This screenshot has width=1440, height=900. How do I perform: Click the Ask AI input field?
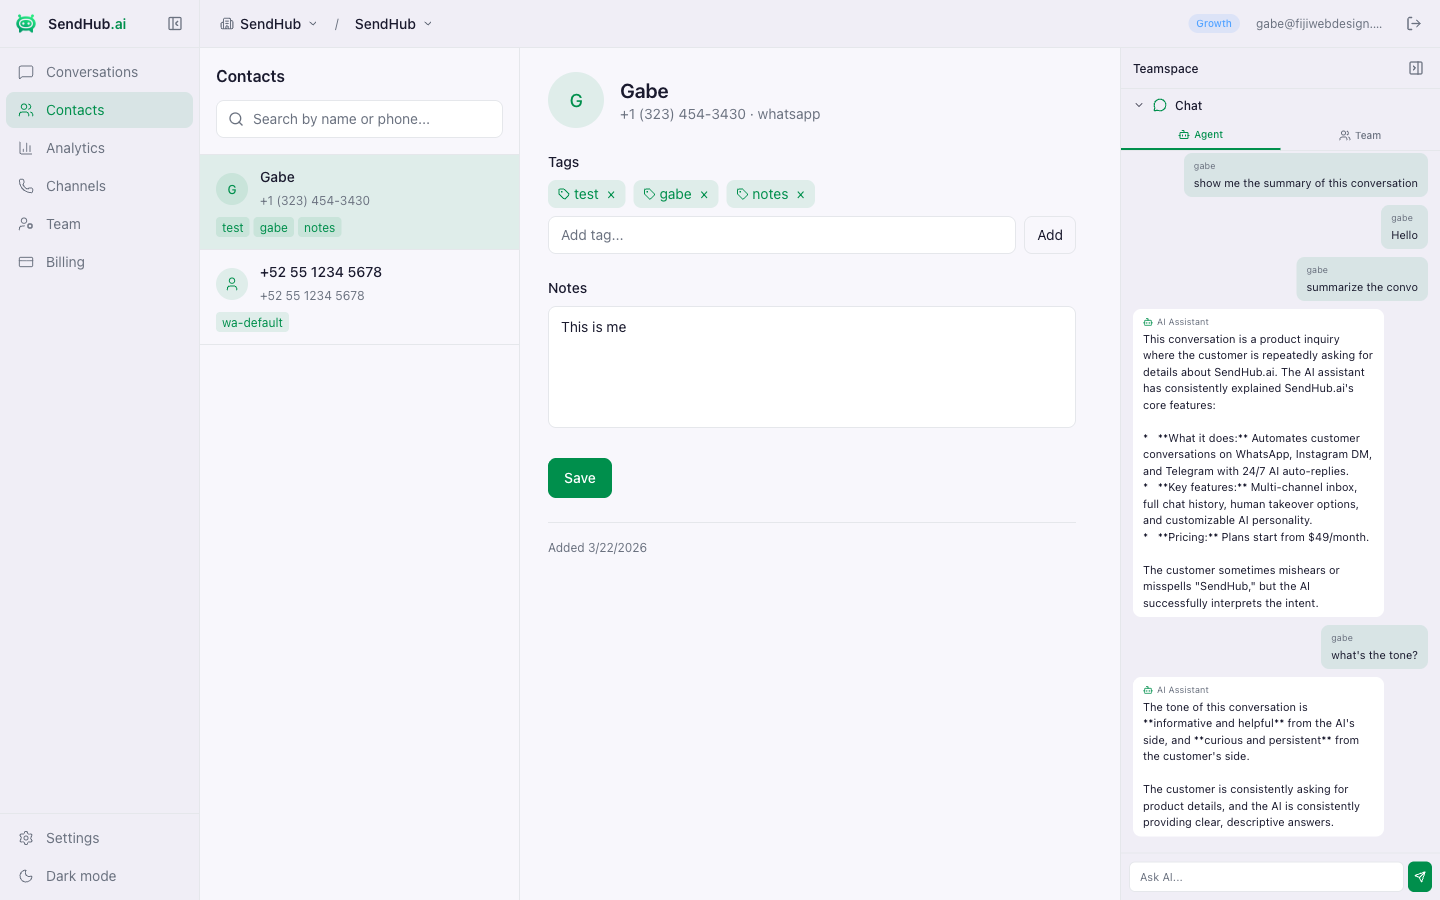pos(1266,877)
